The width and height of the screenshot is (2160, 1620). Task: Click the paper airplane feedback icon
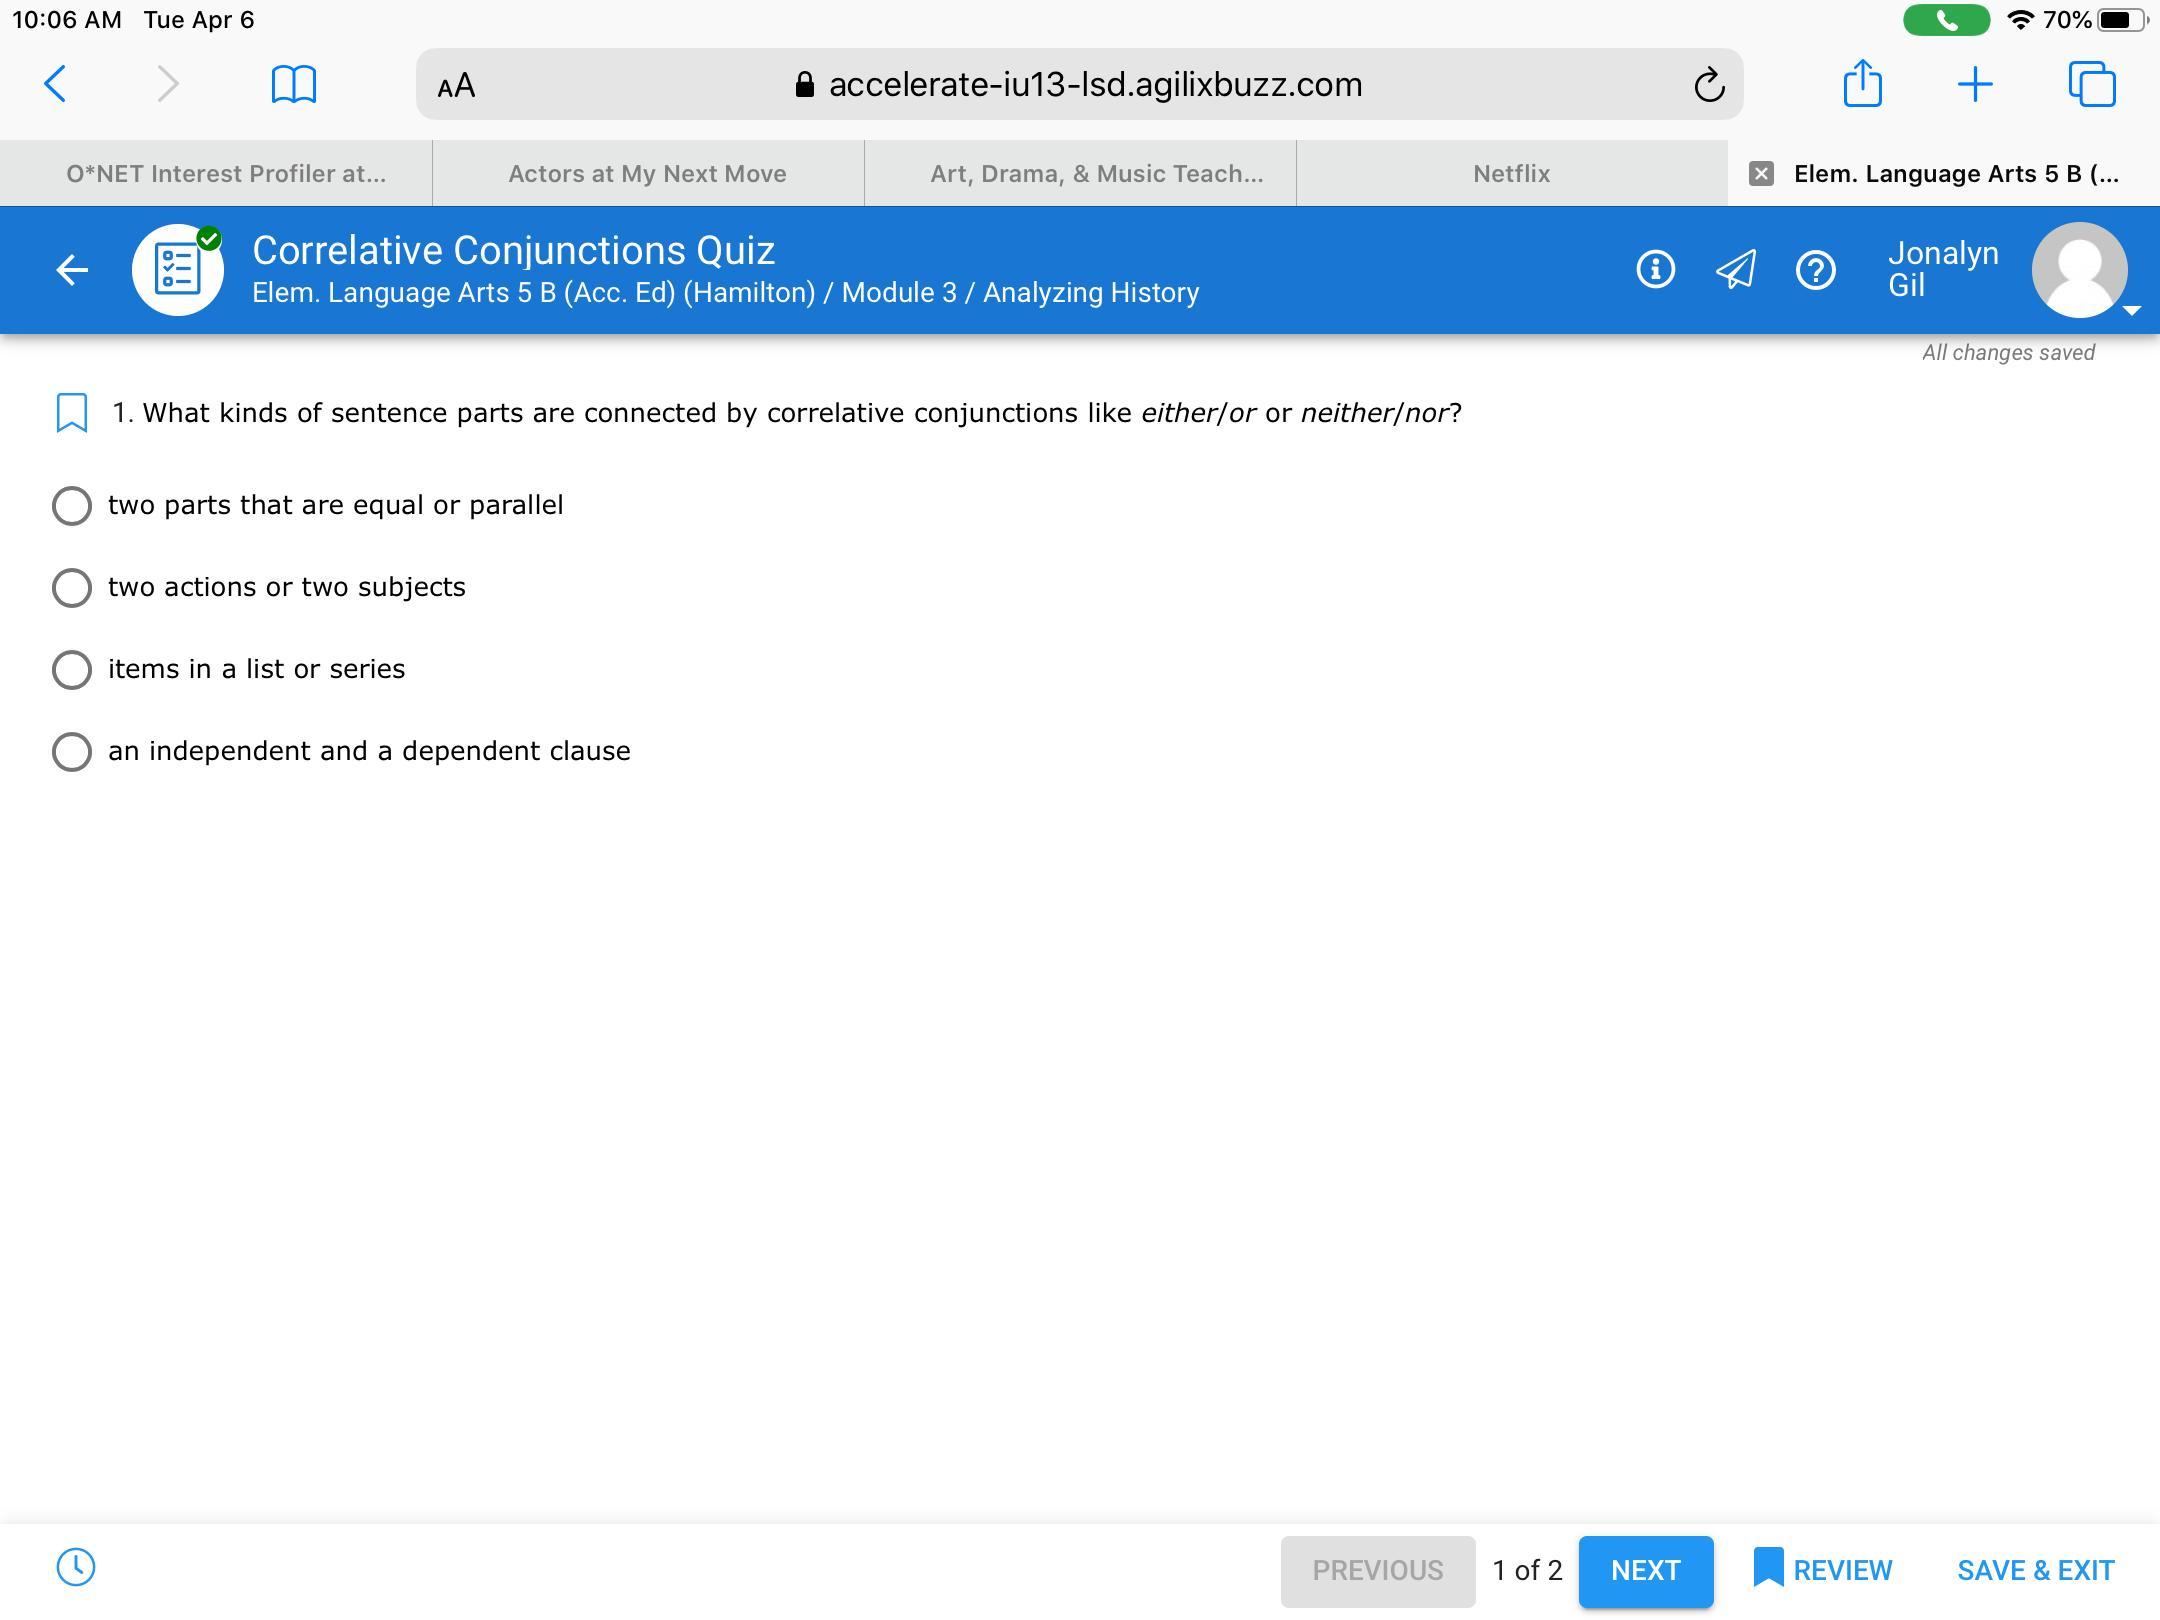(x=1735, y=270)
